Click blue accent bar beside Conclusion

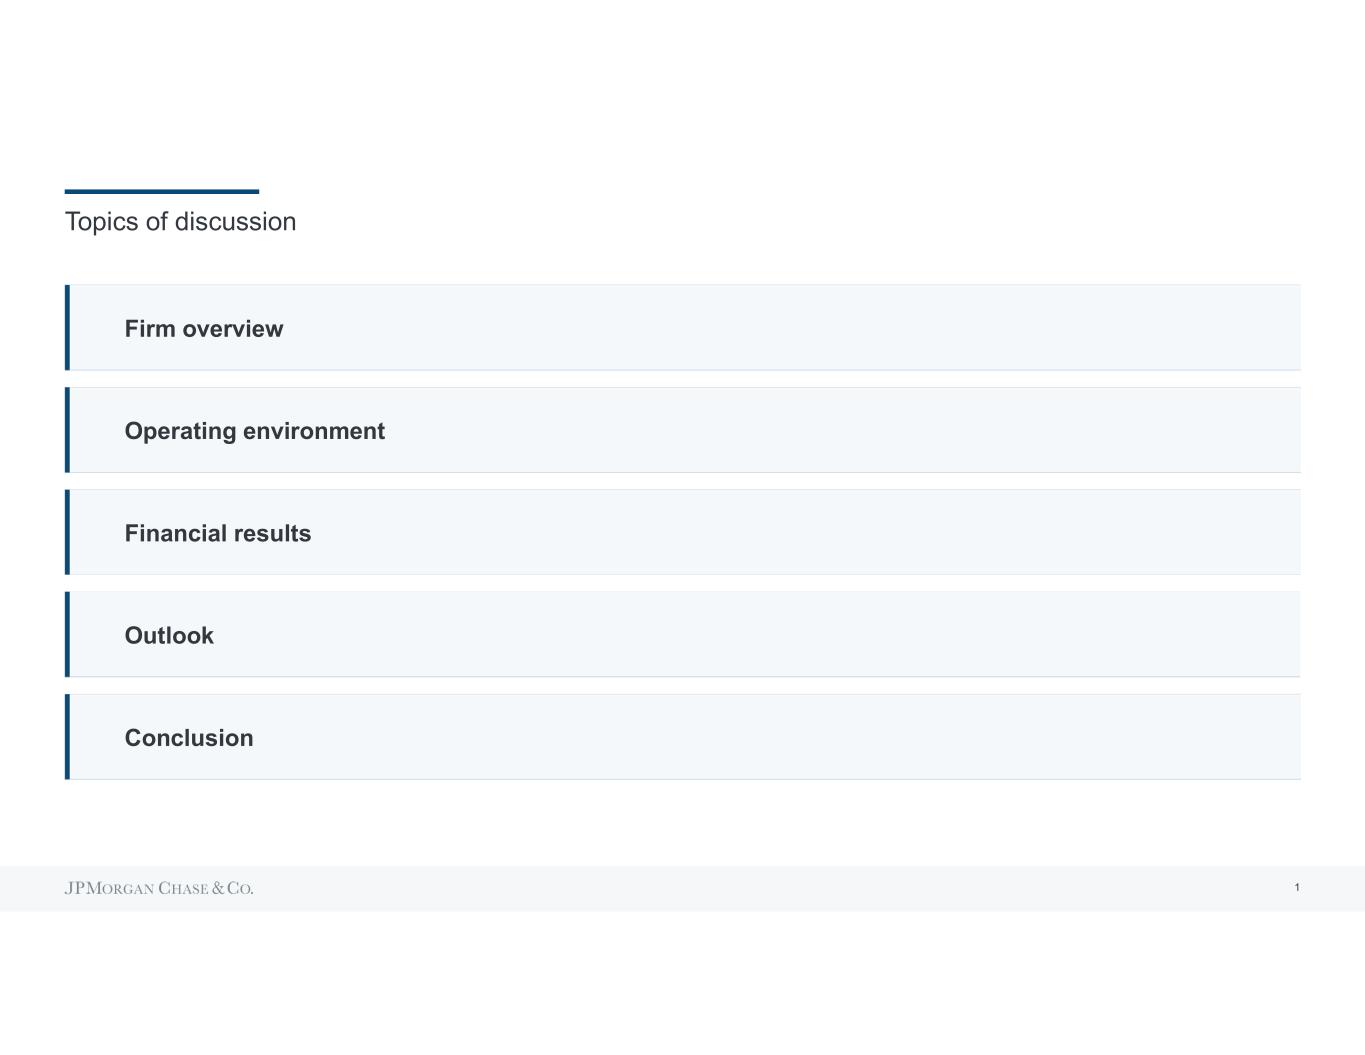[x=68, y=737]
